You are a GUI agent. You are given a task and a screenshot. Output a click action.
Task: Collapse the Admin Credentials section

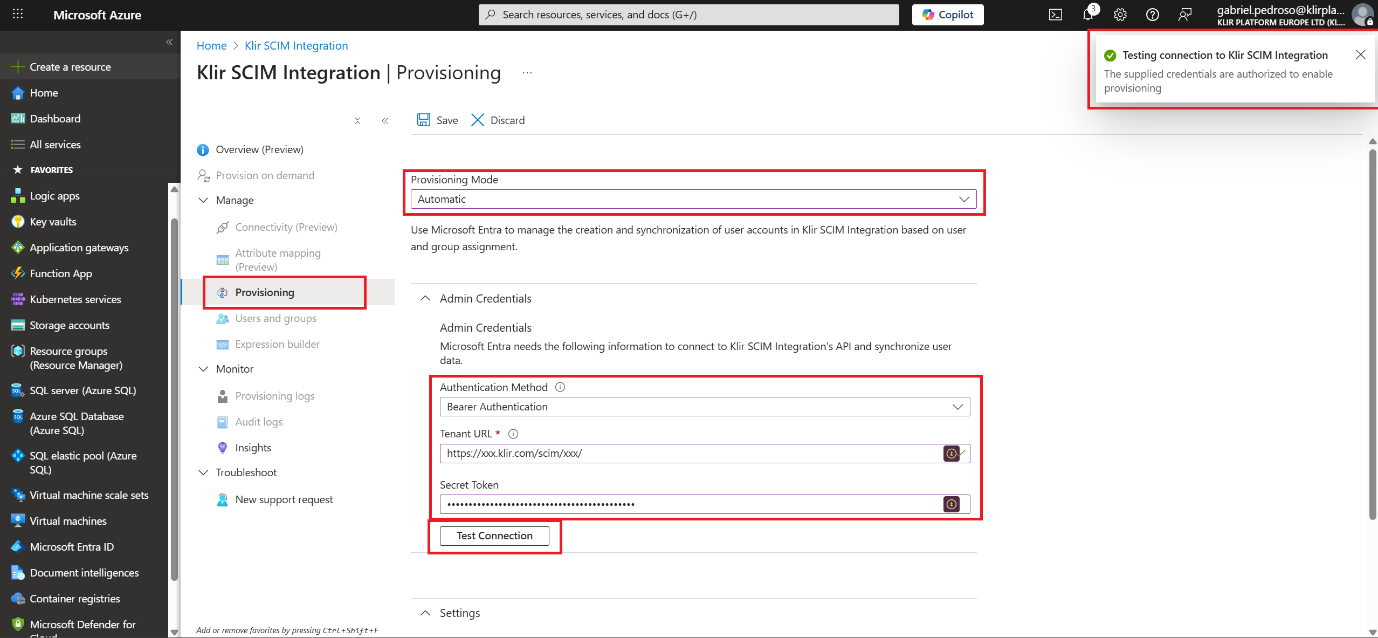pyautogui.click(x=423, y=298)
